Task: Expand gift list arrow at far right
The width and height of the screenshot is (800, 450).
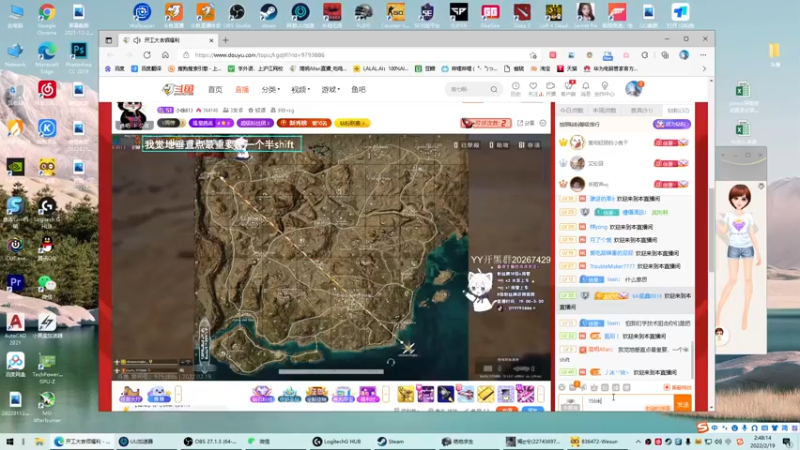Action: pyautogui.click(x=541, y=394)
